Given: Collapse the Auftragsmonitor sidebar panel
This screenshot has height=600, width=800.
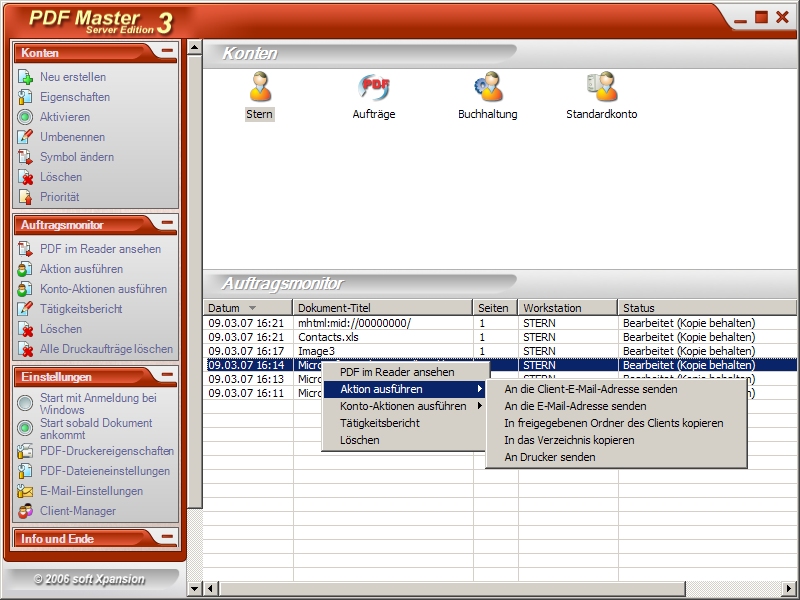Looking at the screenshot, I should point(167,223).
